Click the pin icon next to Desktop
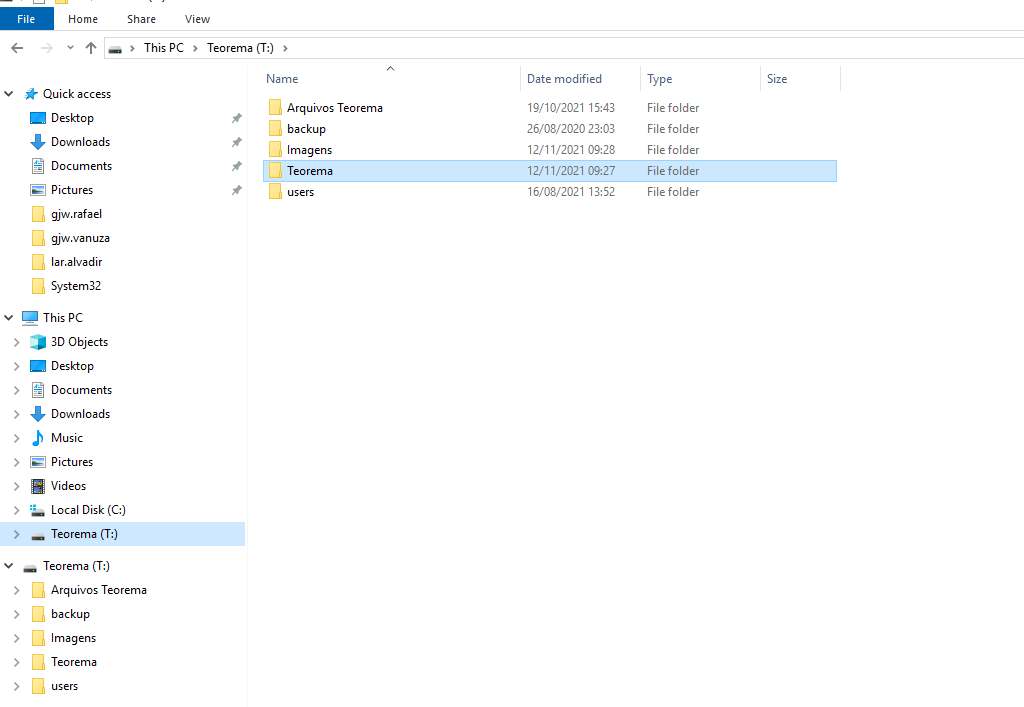The image size is (1024, 707). coord(236,118)
